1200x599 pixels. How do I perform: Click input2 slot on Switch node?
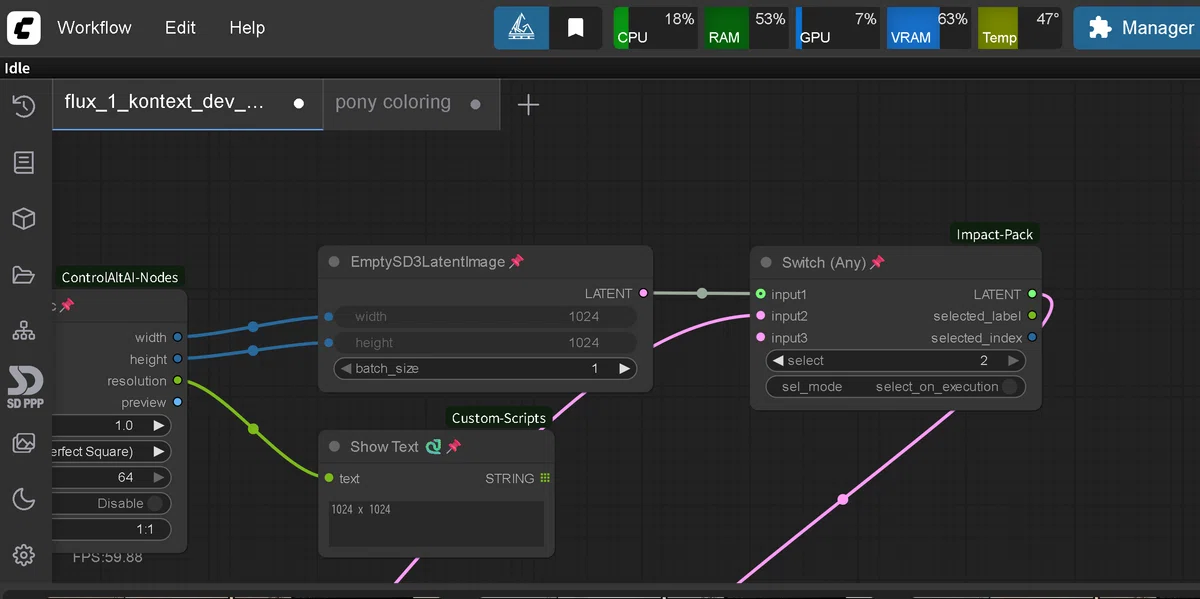(761, 316)
